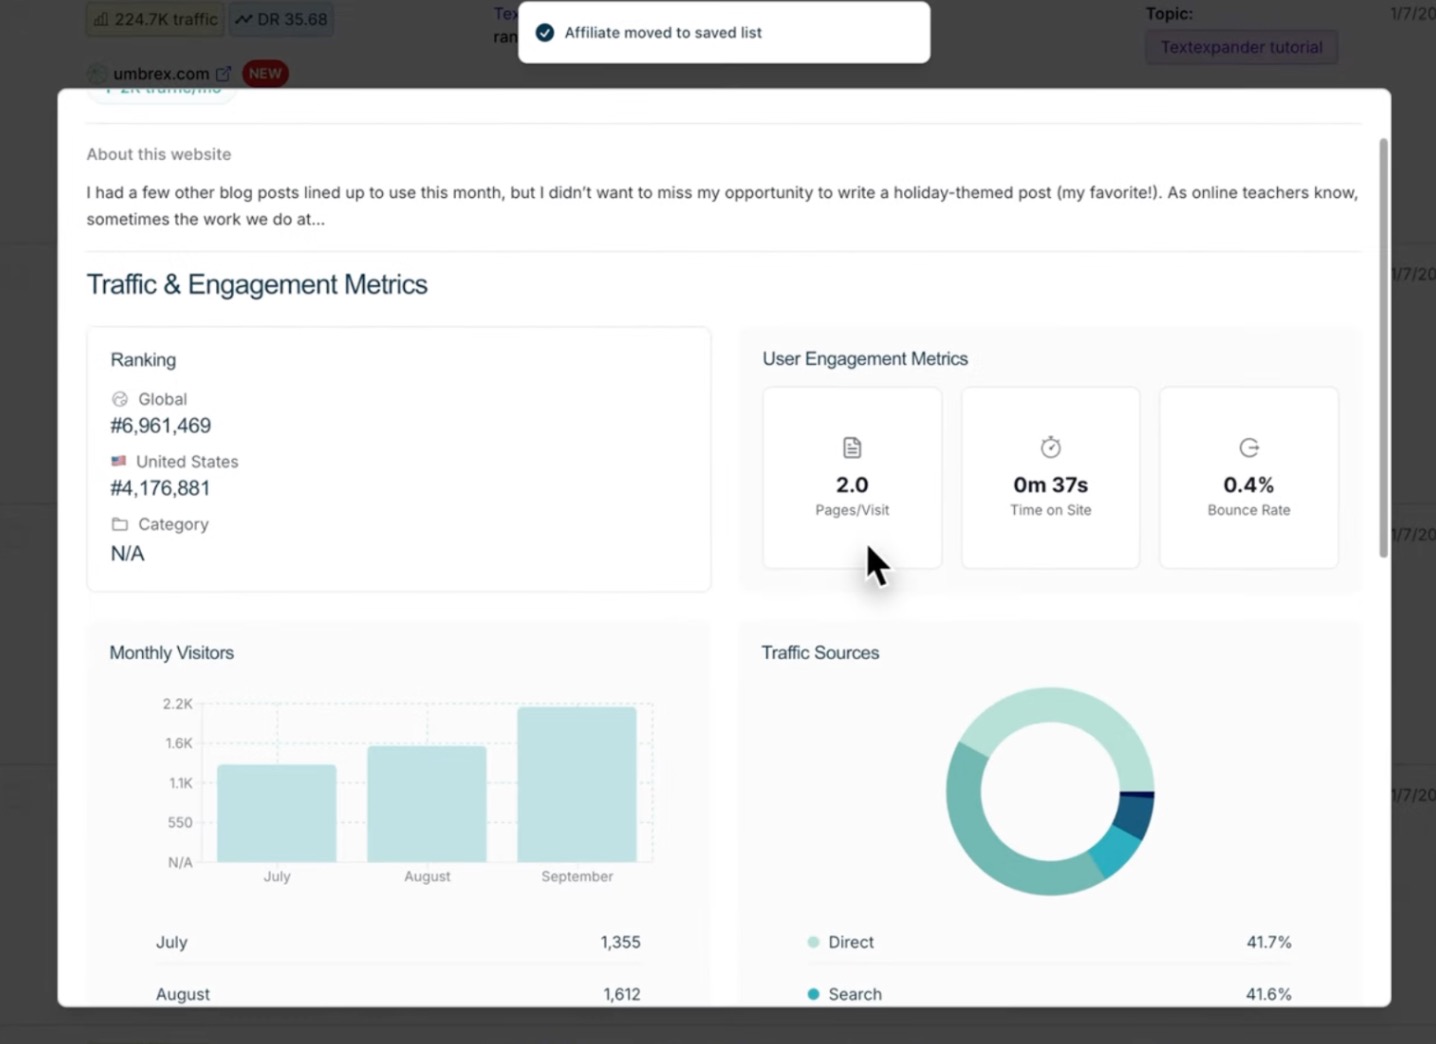1436x1044 pixels.
Task: Click the Pages/Visit document icon
Action: coord(852,447)
